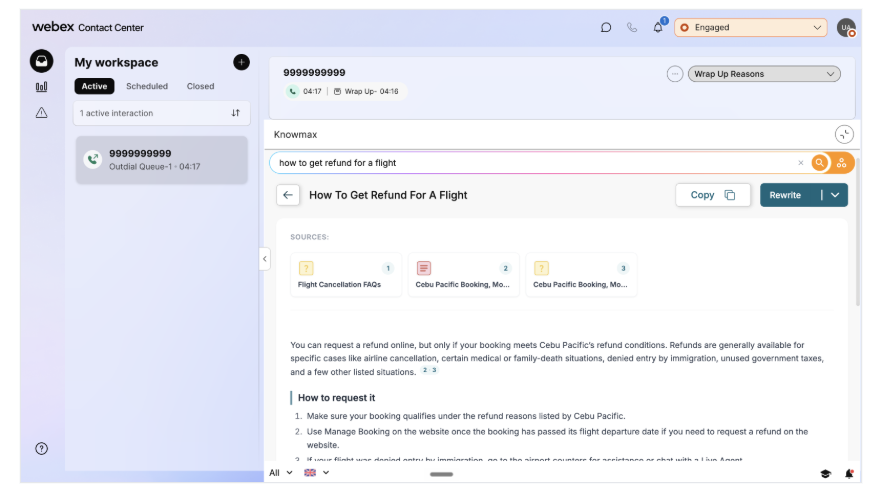
Task: Click the 1 active interaction text
Action: (x=116, y=113)
